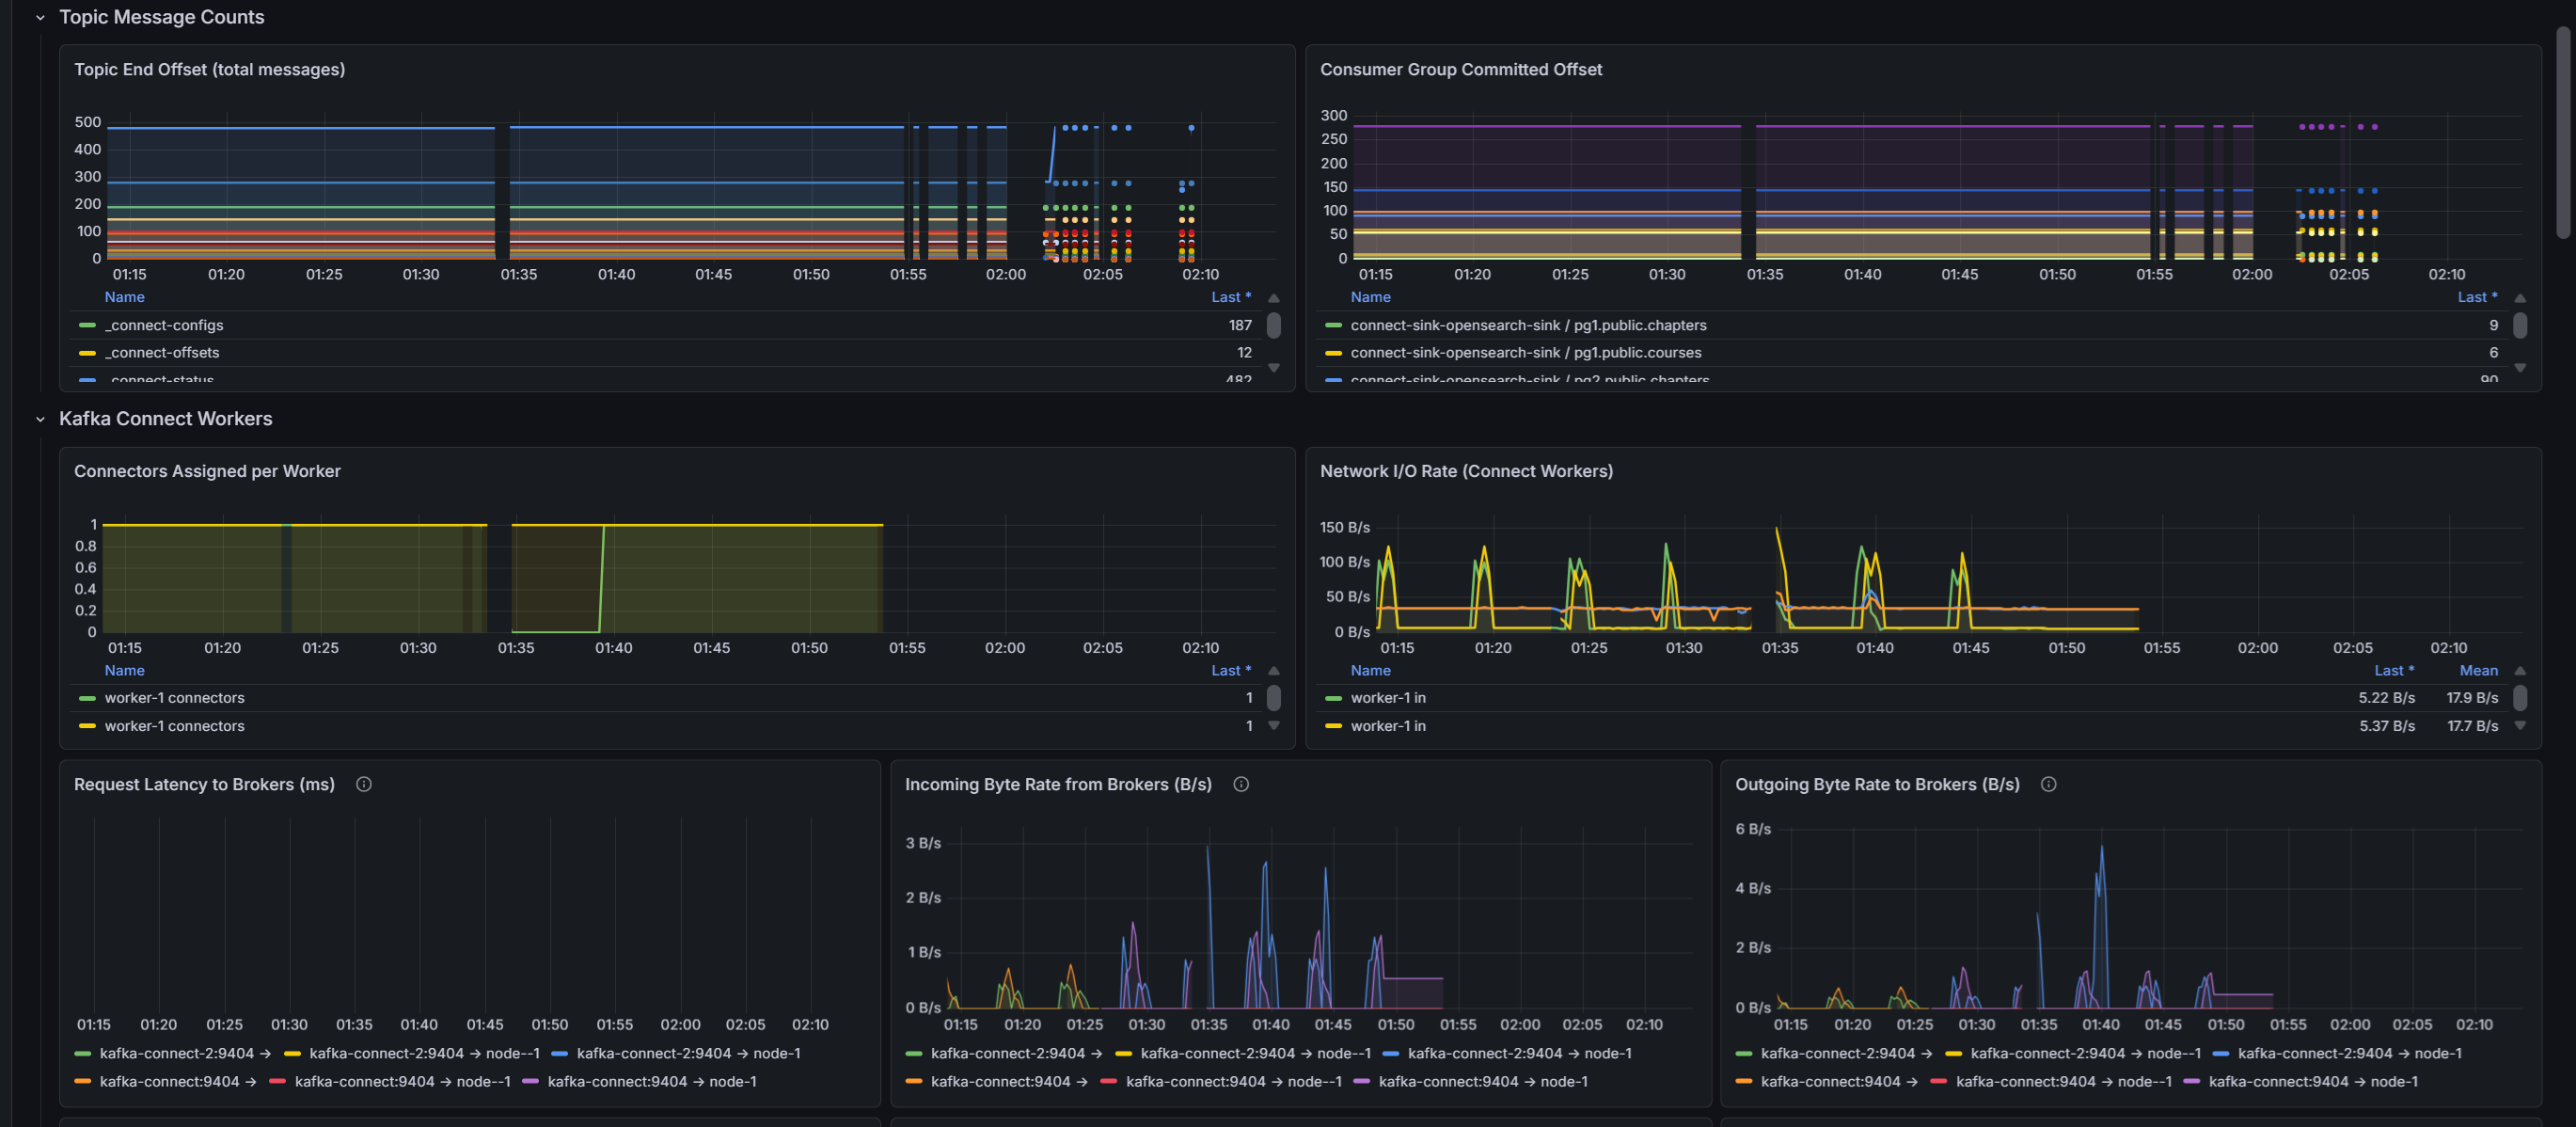This screenshot has width=2576, height=1127.
Task: Select kafka-connect:9404 → node-1 in Incoming Byte Rate legend
Action: click(1483, 1082)
